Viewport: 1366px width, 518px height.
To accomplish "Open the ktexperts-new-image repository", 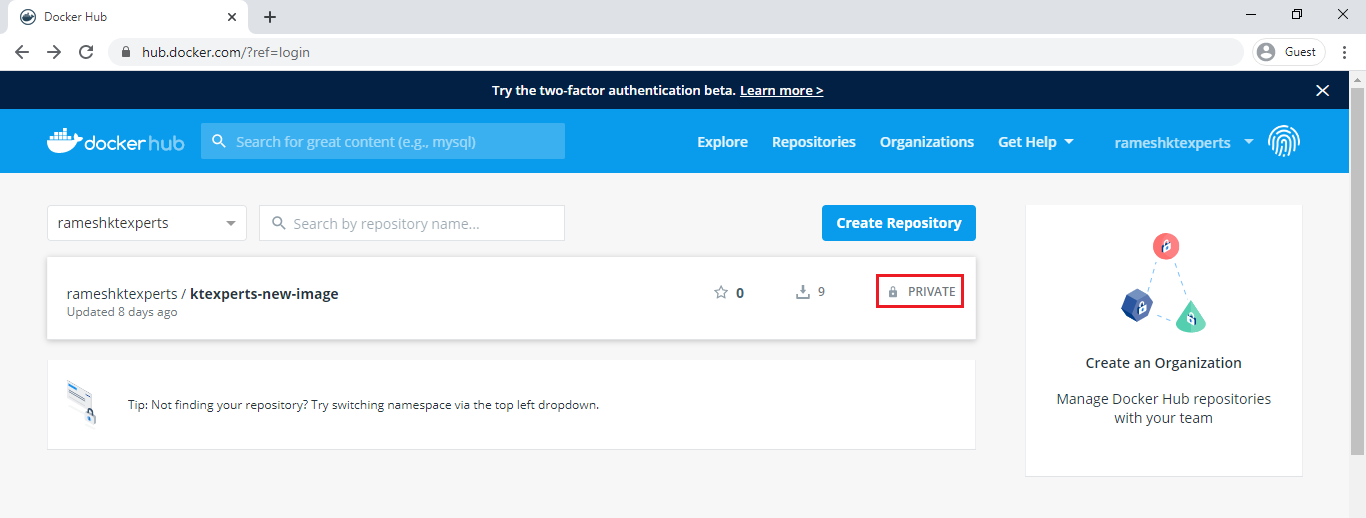I will (264, 294).
